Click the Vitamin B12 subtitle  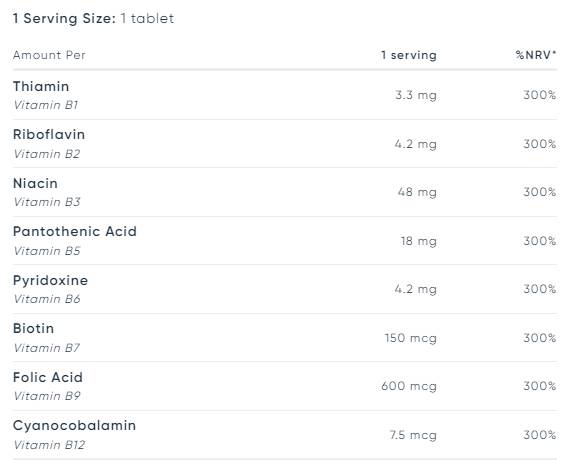click(x=49, y=445)
